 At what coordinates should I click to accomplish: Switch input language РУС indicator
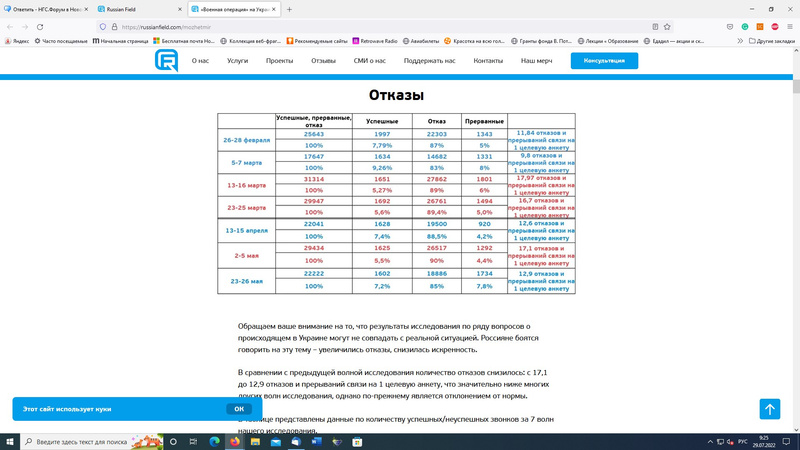(742, 442)
